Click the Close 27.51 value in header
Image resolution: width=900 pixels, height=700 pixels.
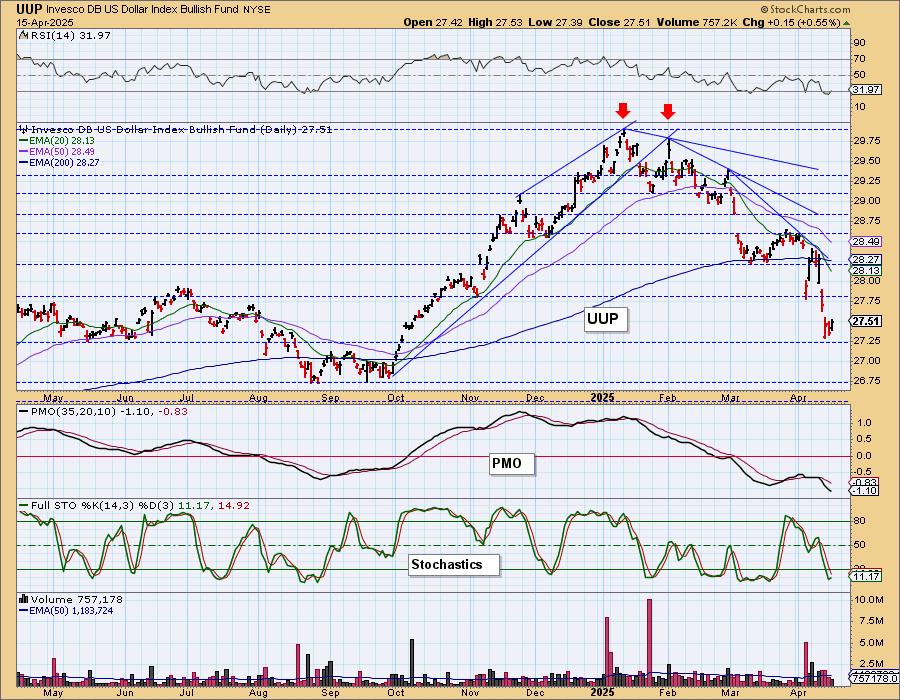(619, 22)
